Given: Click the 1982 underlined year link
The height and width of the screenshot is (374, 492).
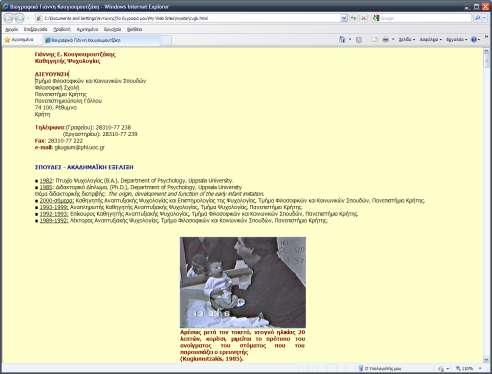Looking at the screenshot, I should point(46,181).
